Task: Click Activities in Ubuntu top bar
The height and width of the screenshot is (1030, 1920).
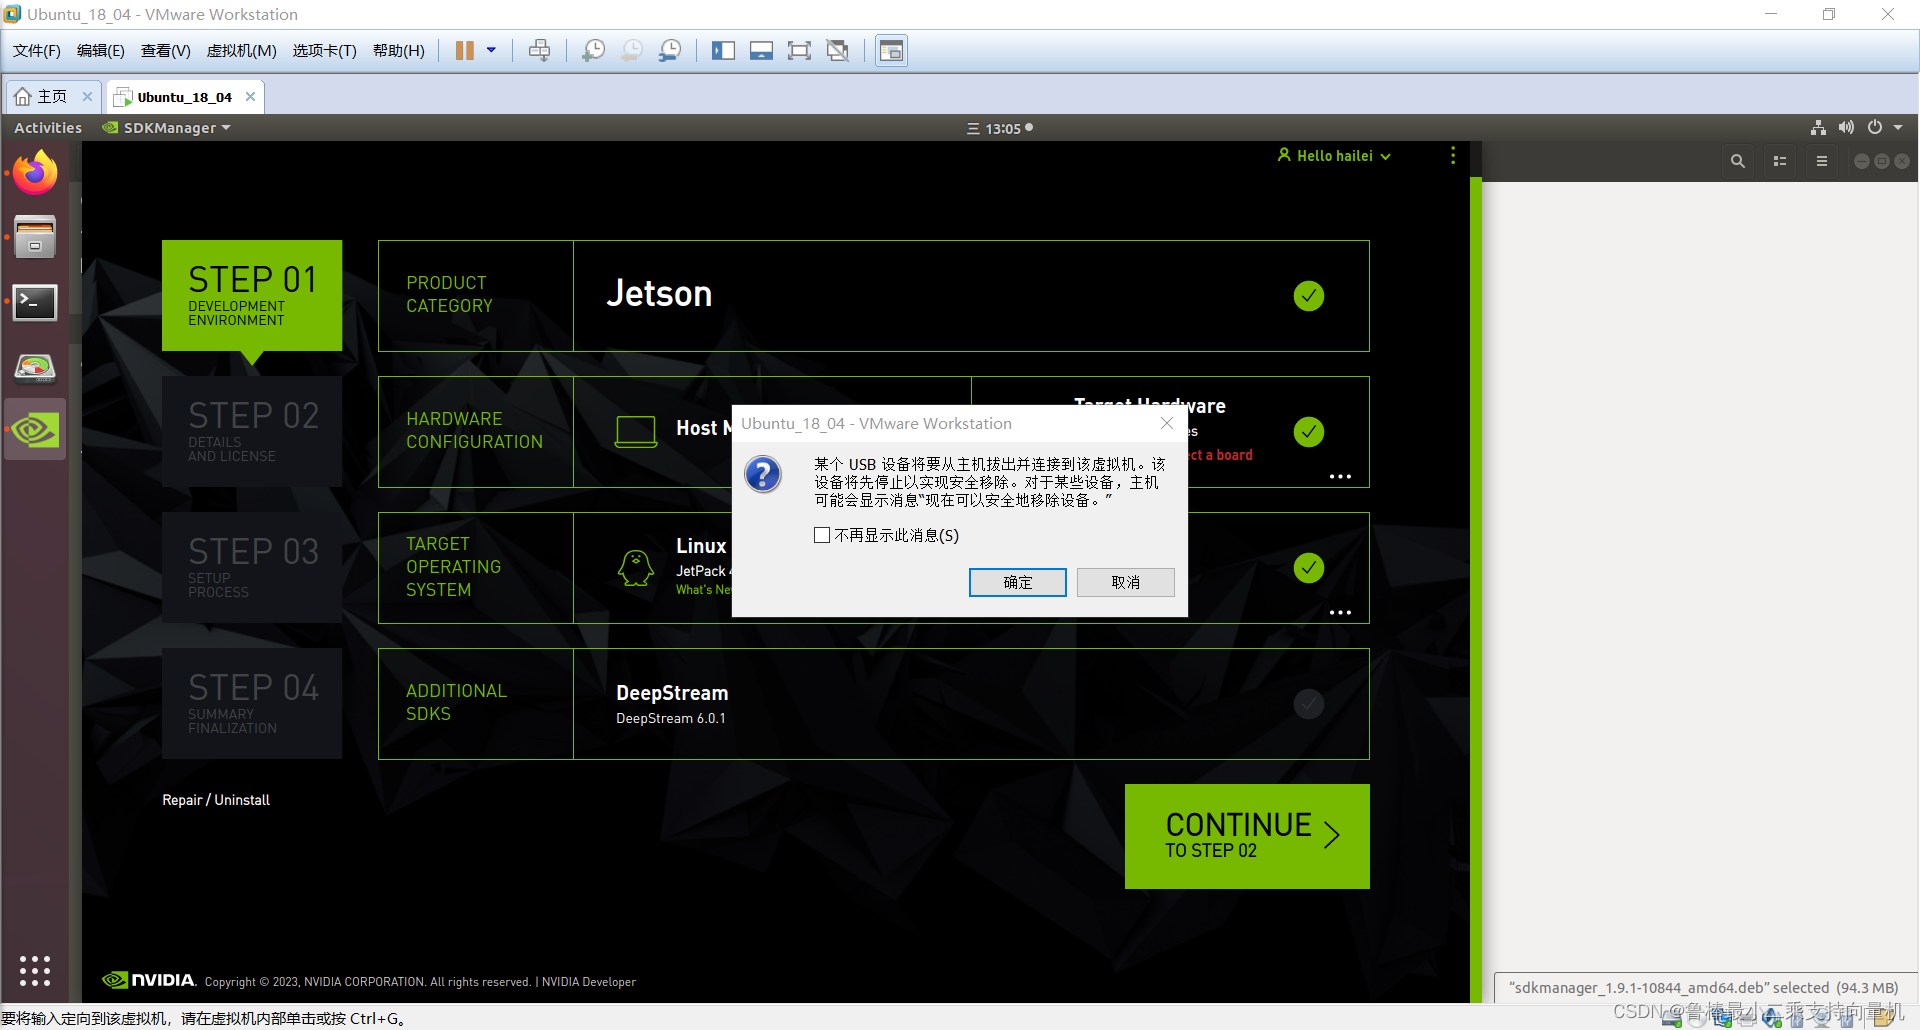Action: pos(48,128)
